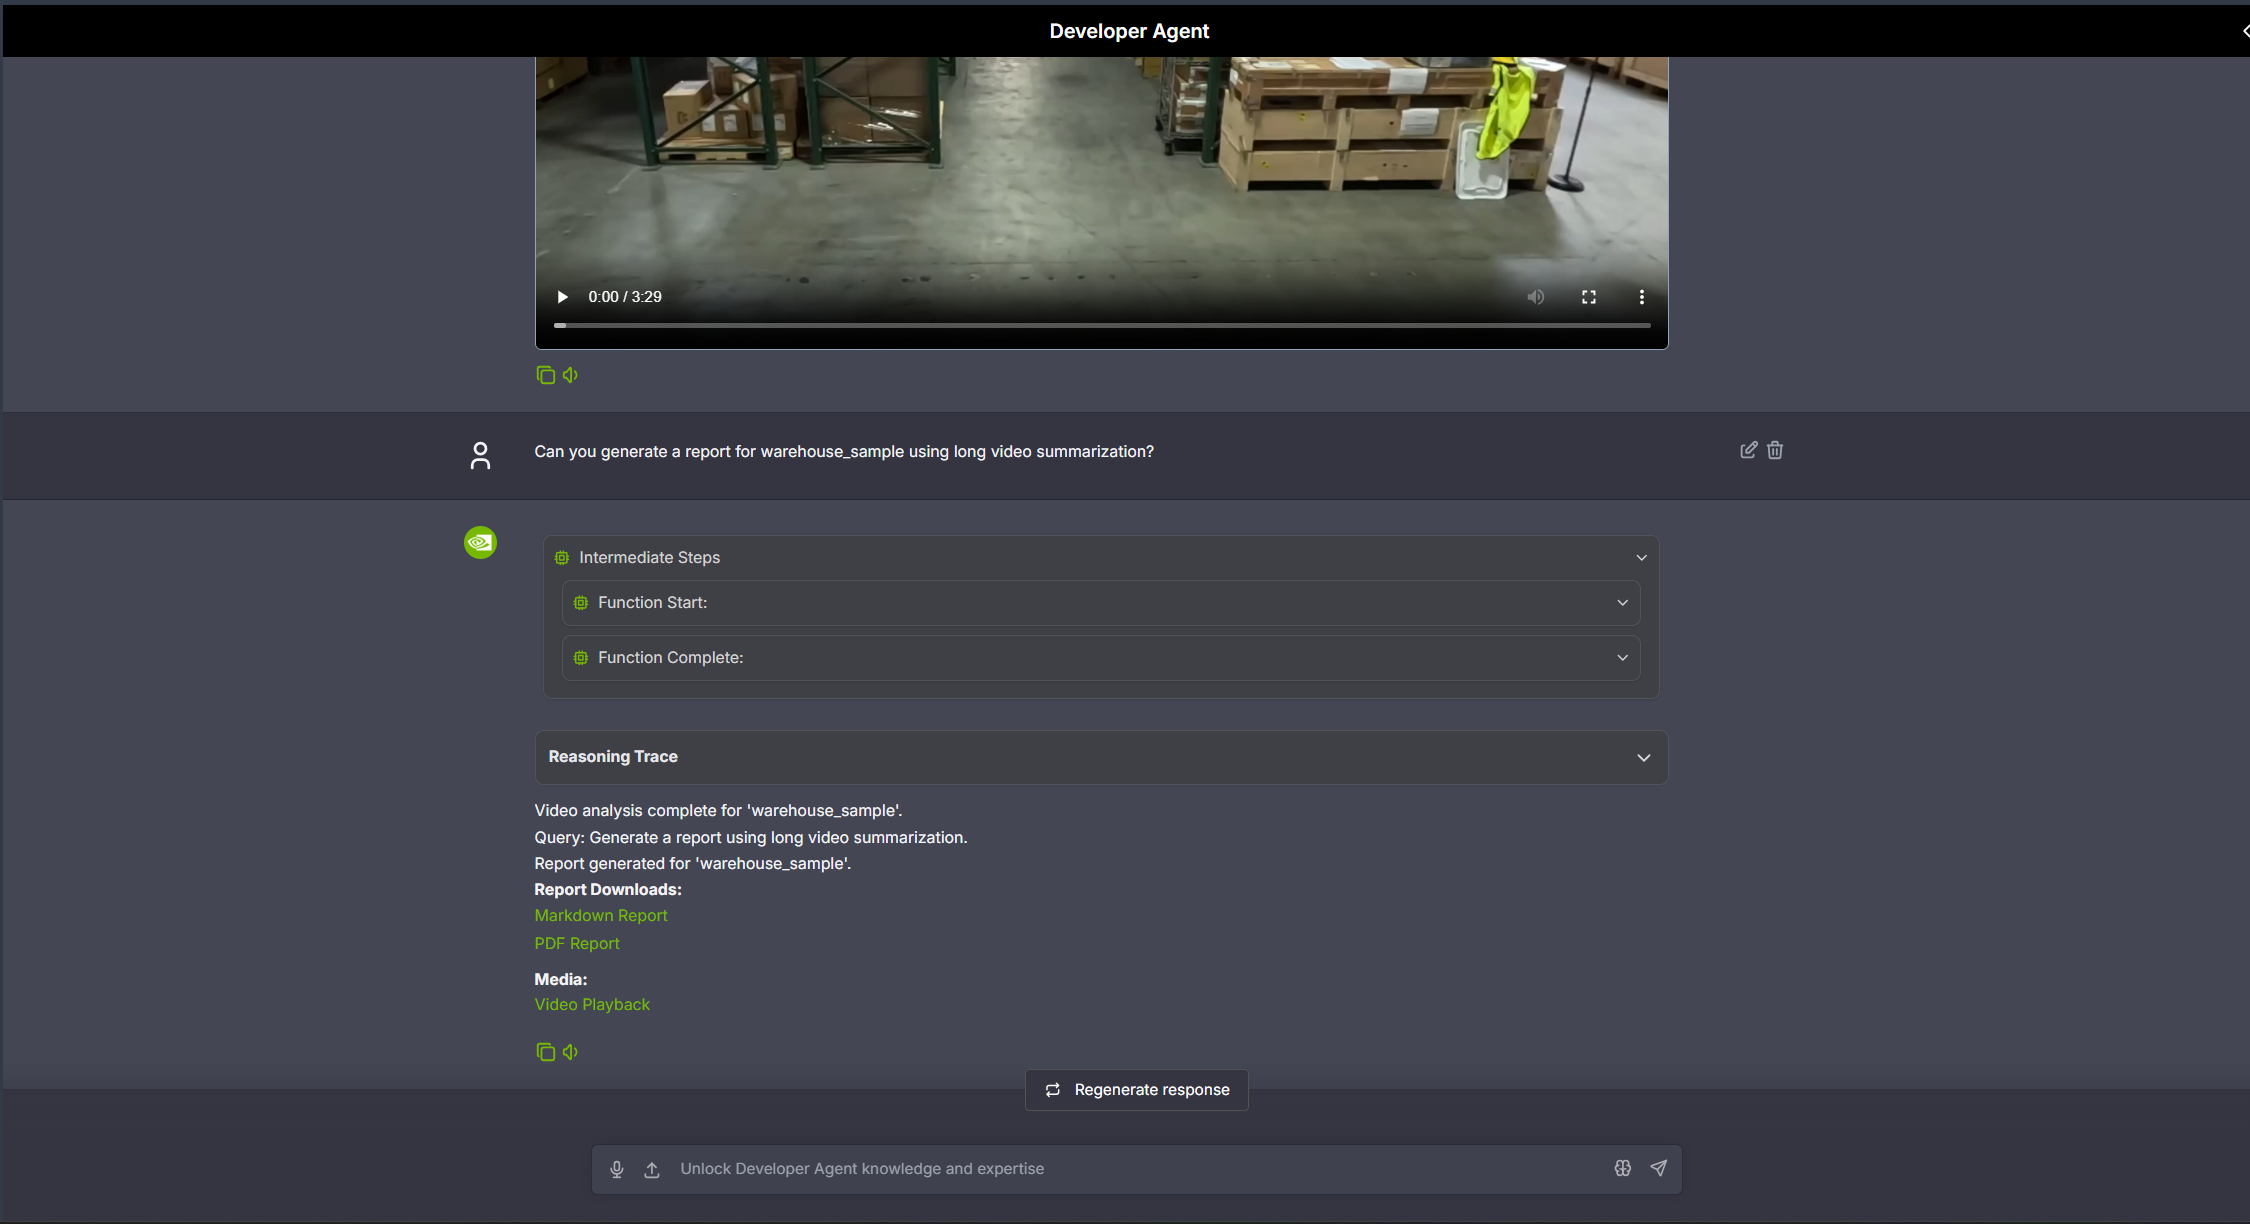This screenshot has width=2250, height=1224.
Task: Toggle read-aloud for the assistant response
Action: click(570, 1051)
